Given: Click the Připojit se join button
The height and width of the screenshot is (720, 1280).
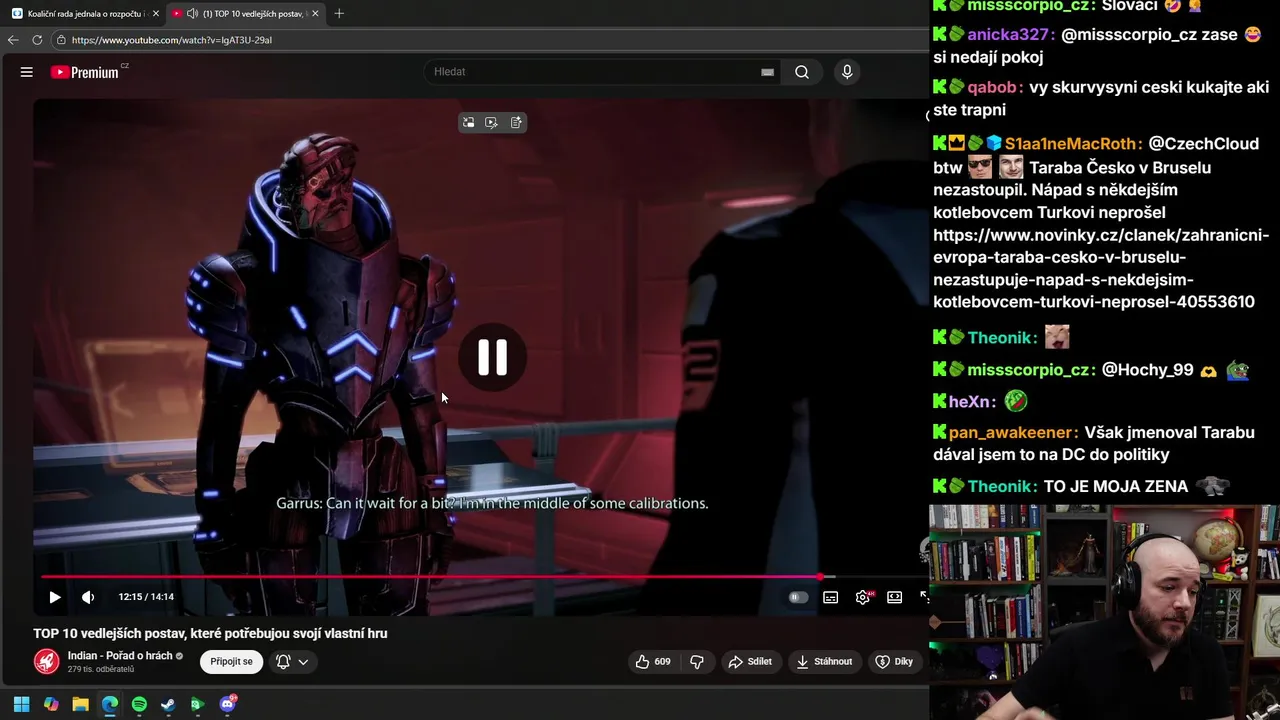Looking at the screenshot, I should (x=232, y=661).
